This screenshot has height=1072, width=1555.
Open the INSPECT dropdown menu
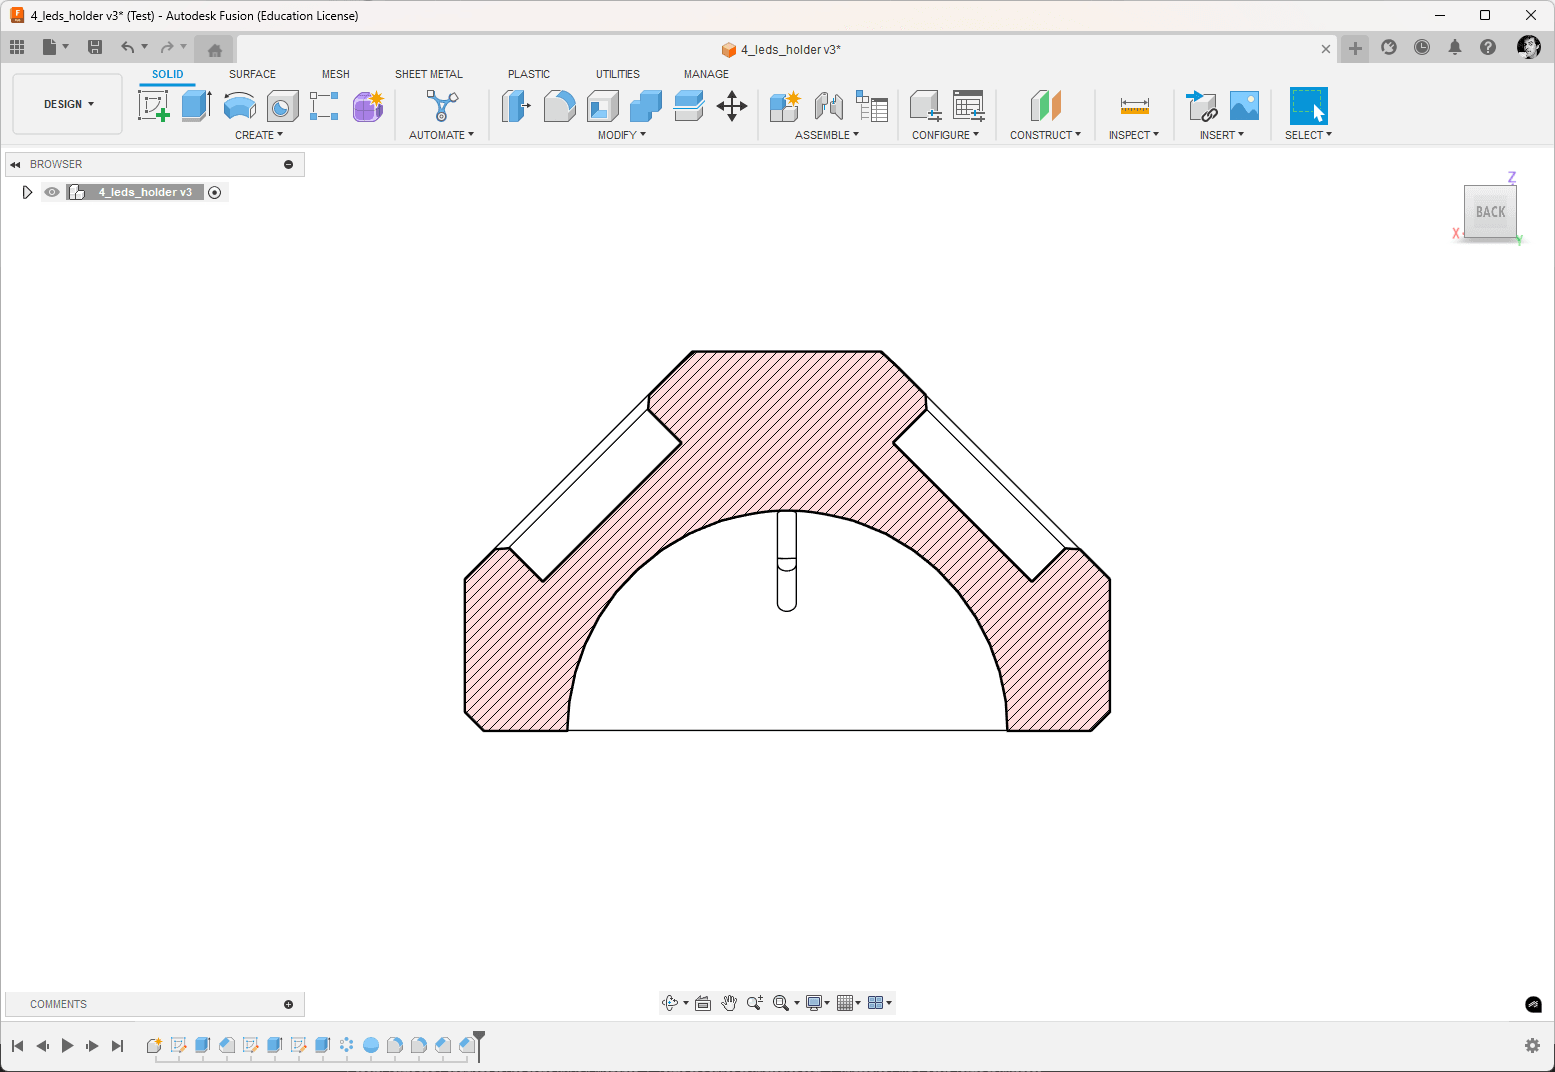(x=1134, y=135)
